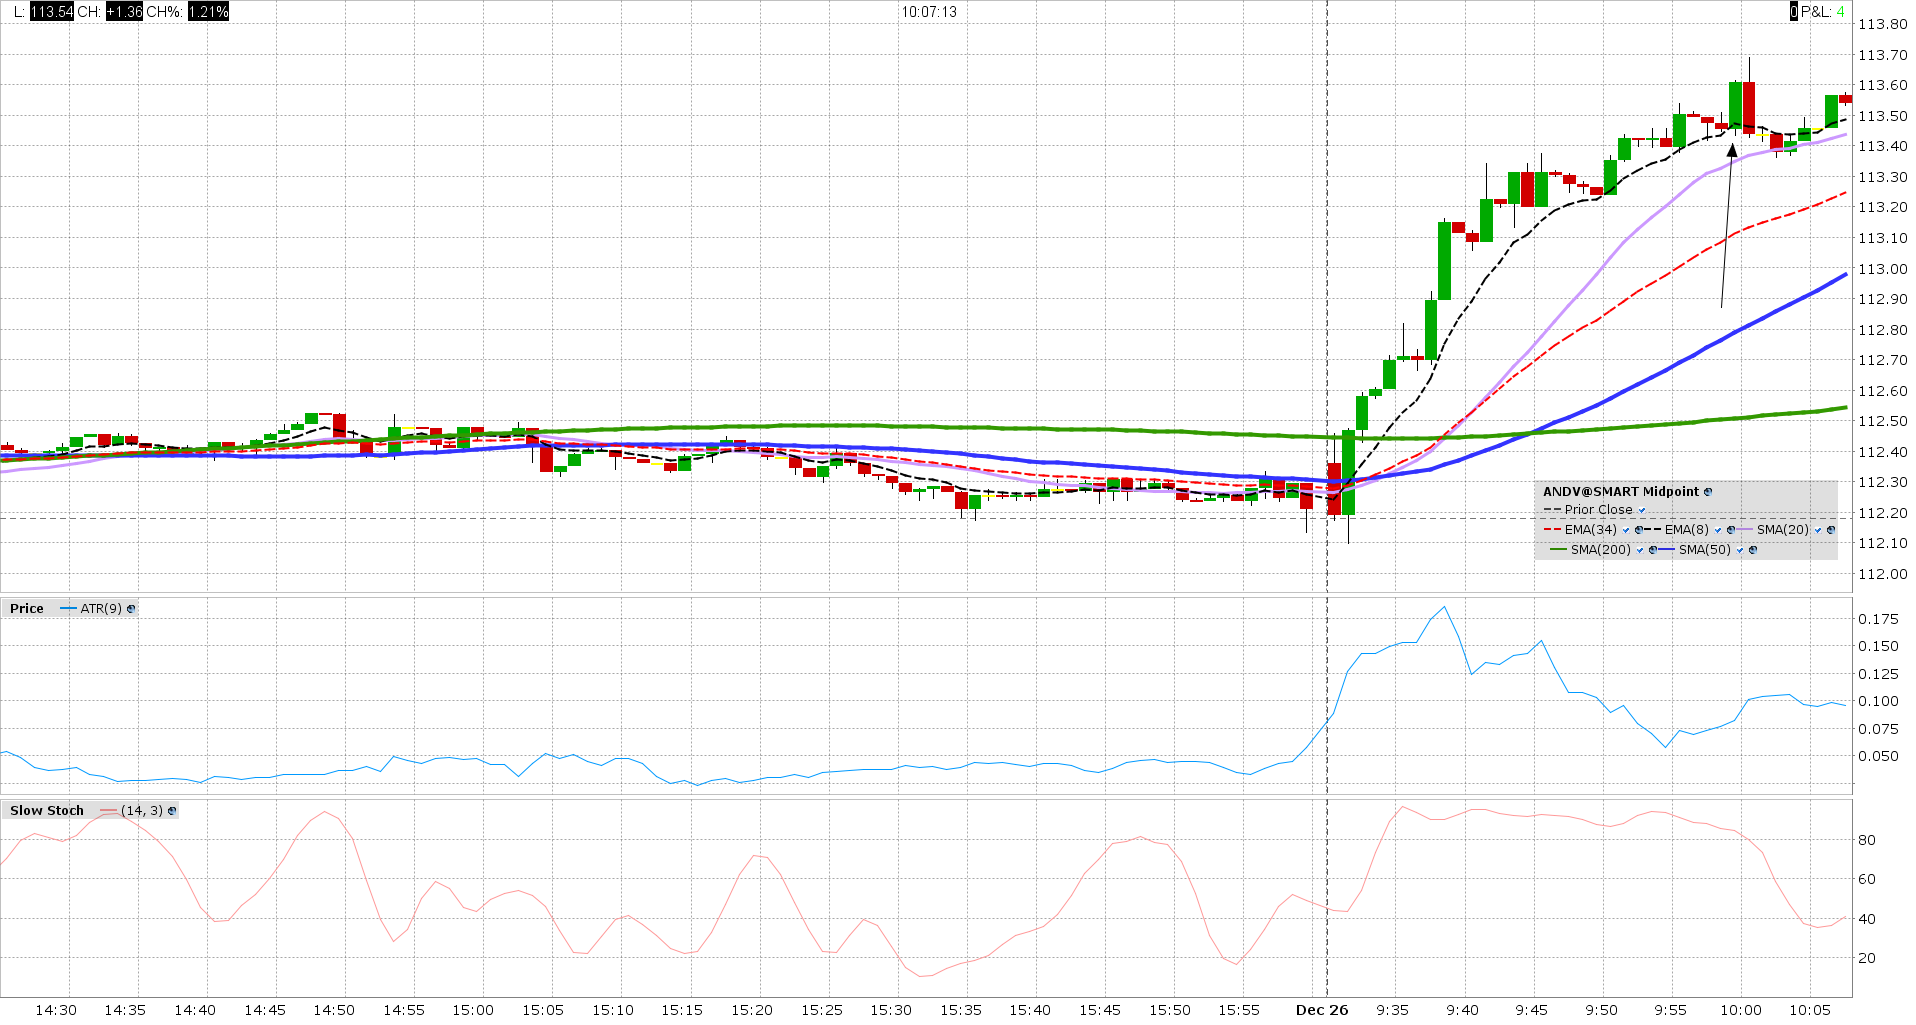The image size is (1916, 1025).
Task: Open the SMA(200) settings icon
Action: pyautogui.click(x=1653, y=550)
